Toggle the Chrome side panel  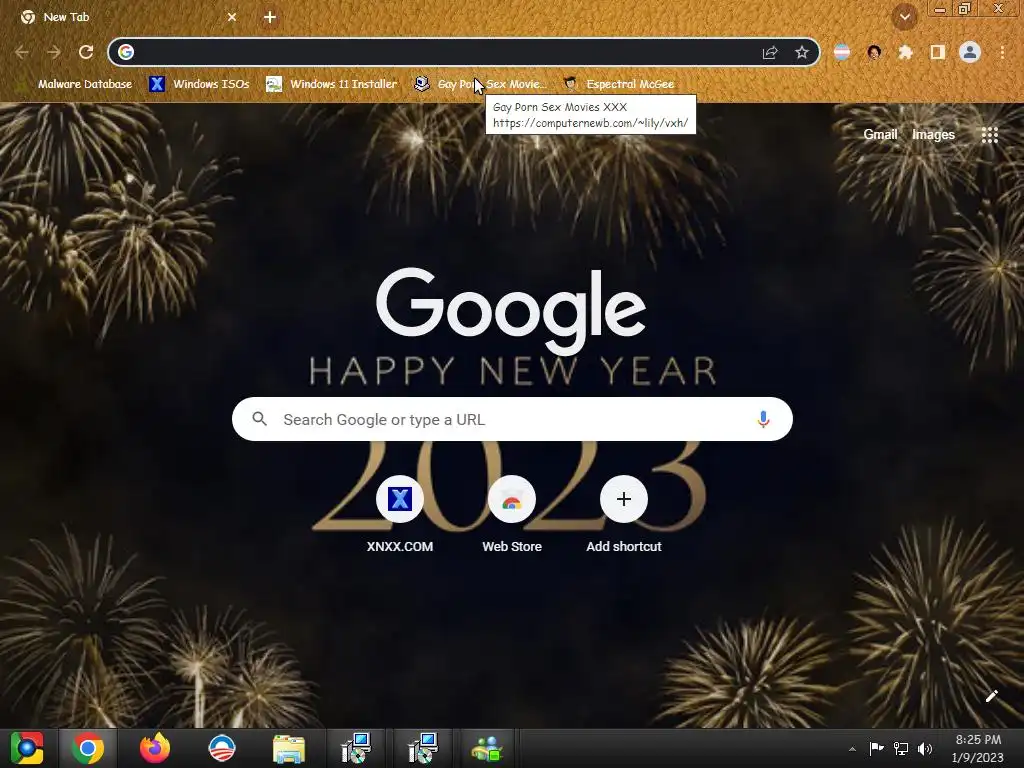tap(938, 52)
